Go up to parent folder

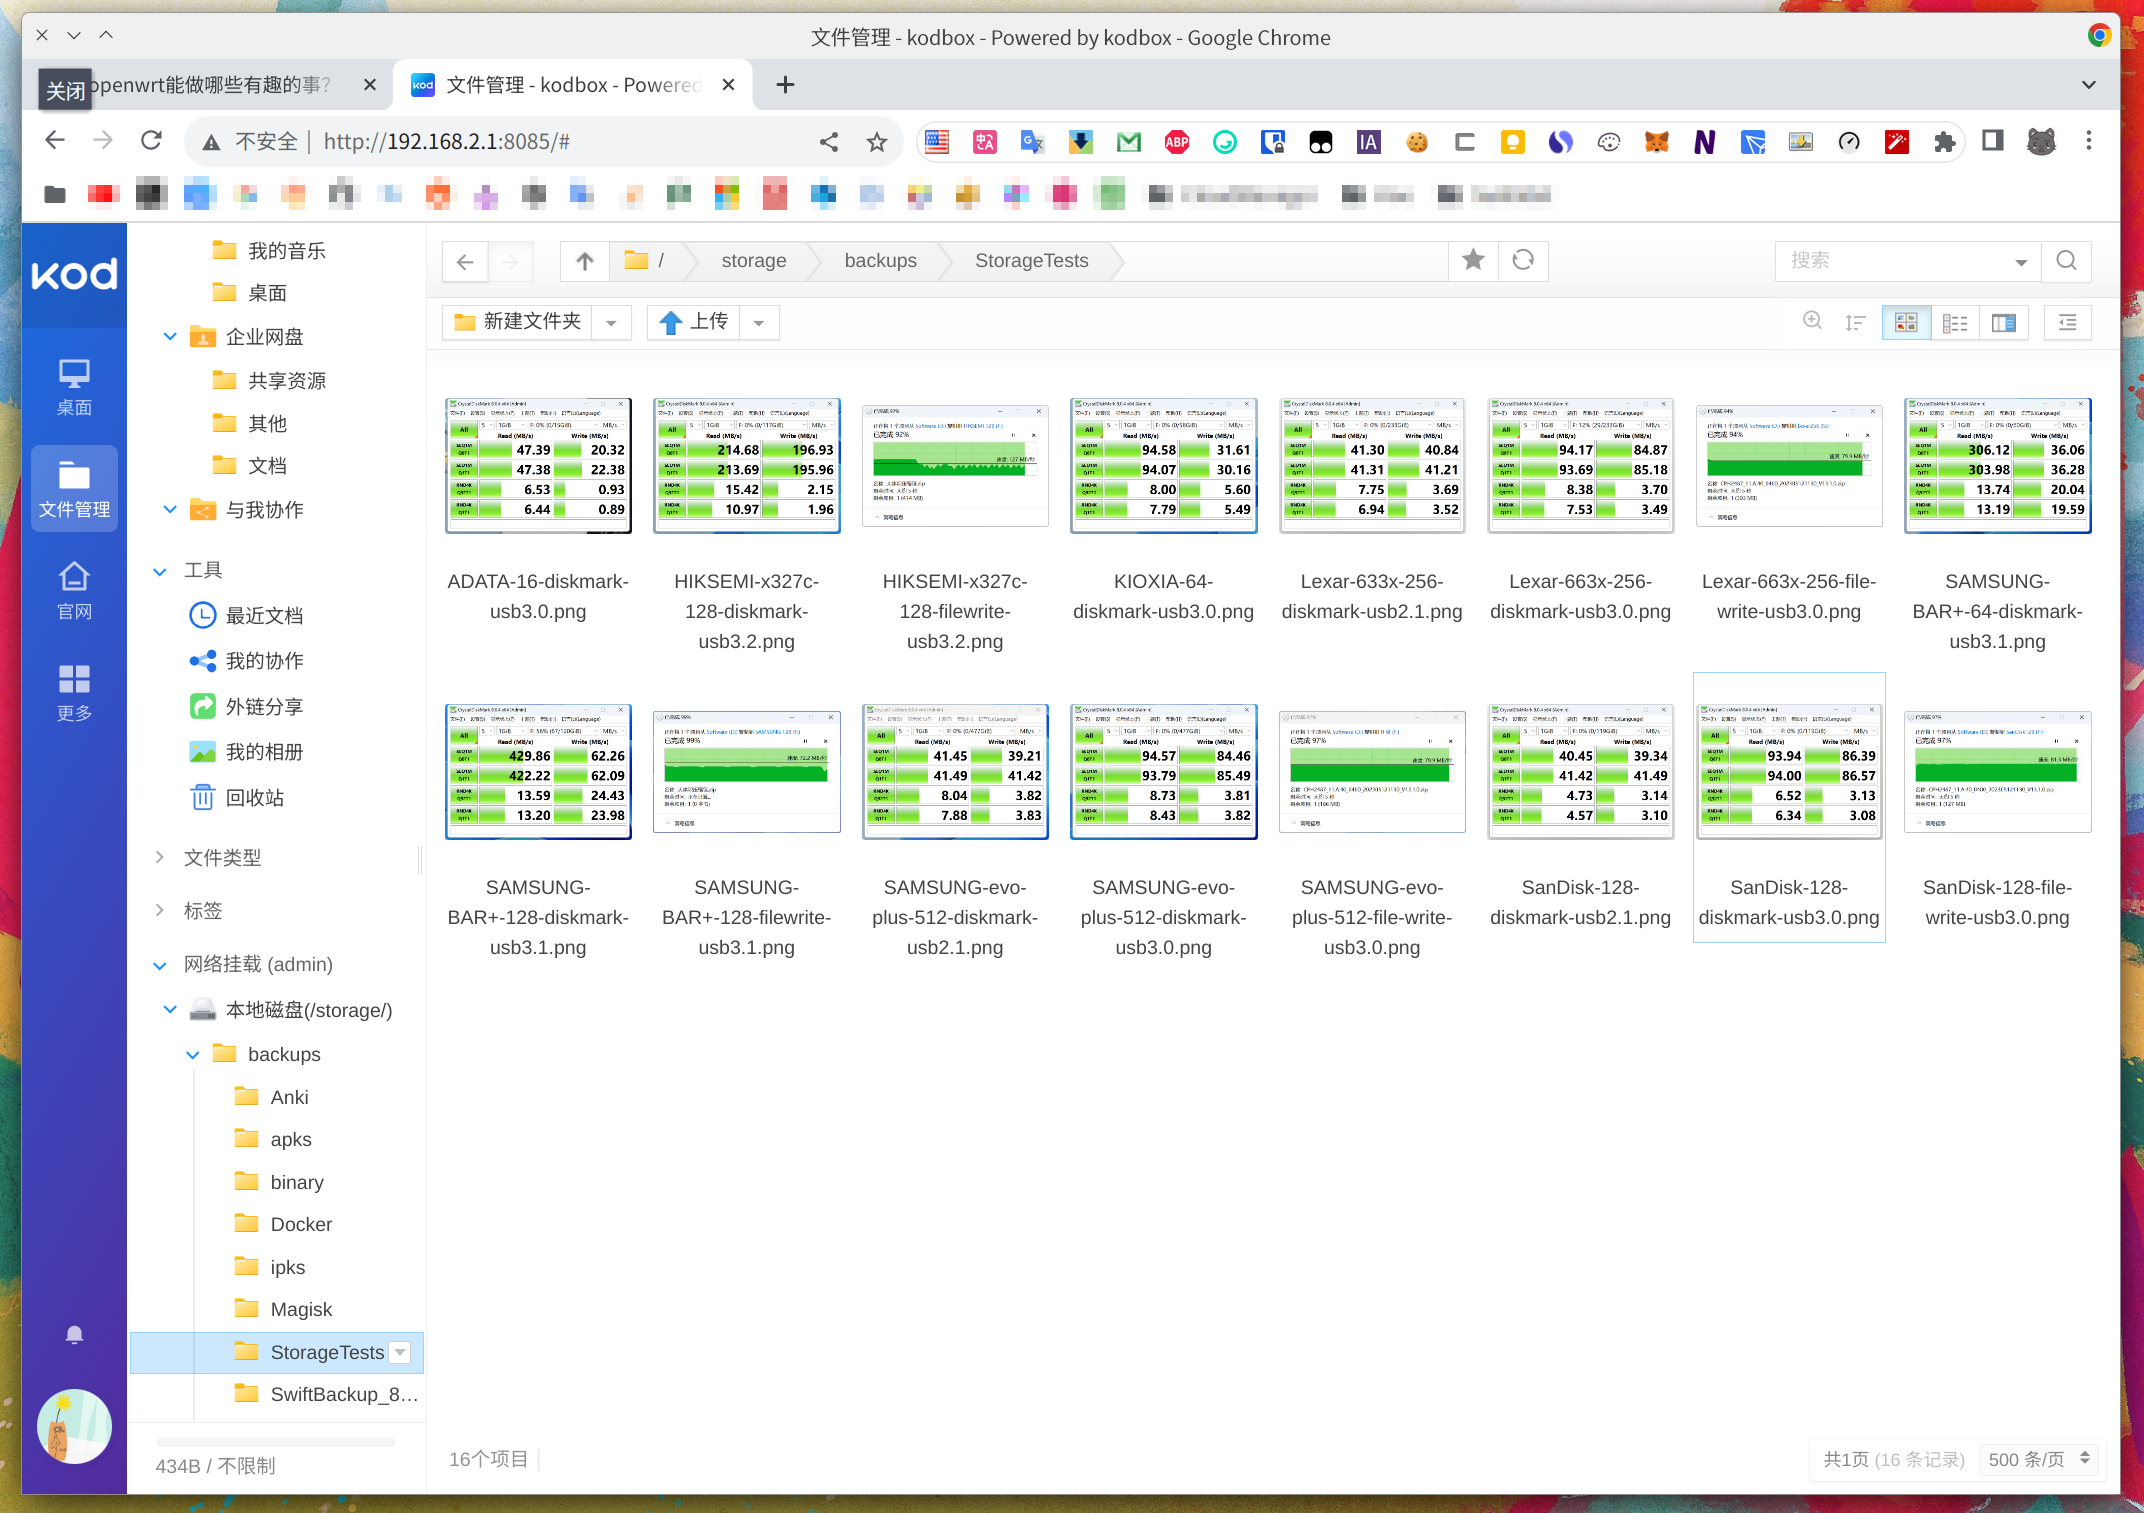coord(585,261)
